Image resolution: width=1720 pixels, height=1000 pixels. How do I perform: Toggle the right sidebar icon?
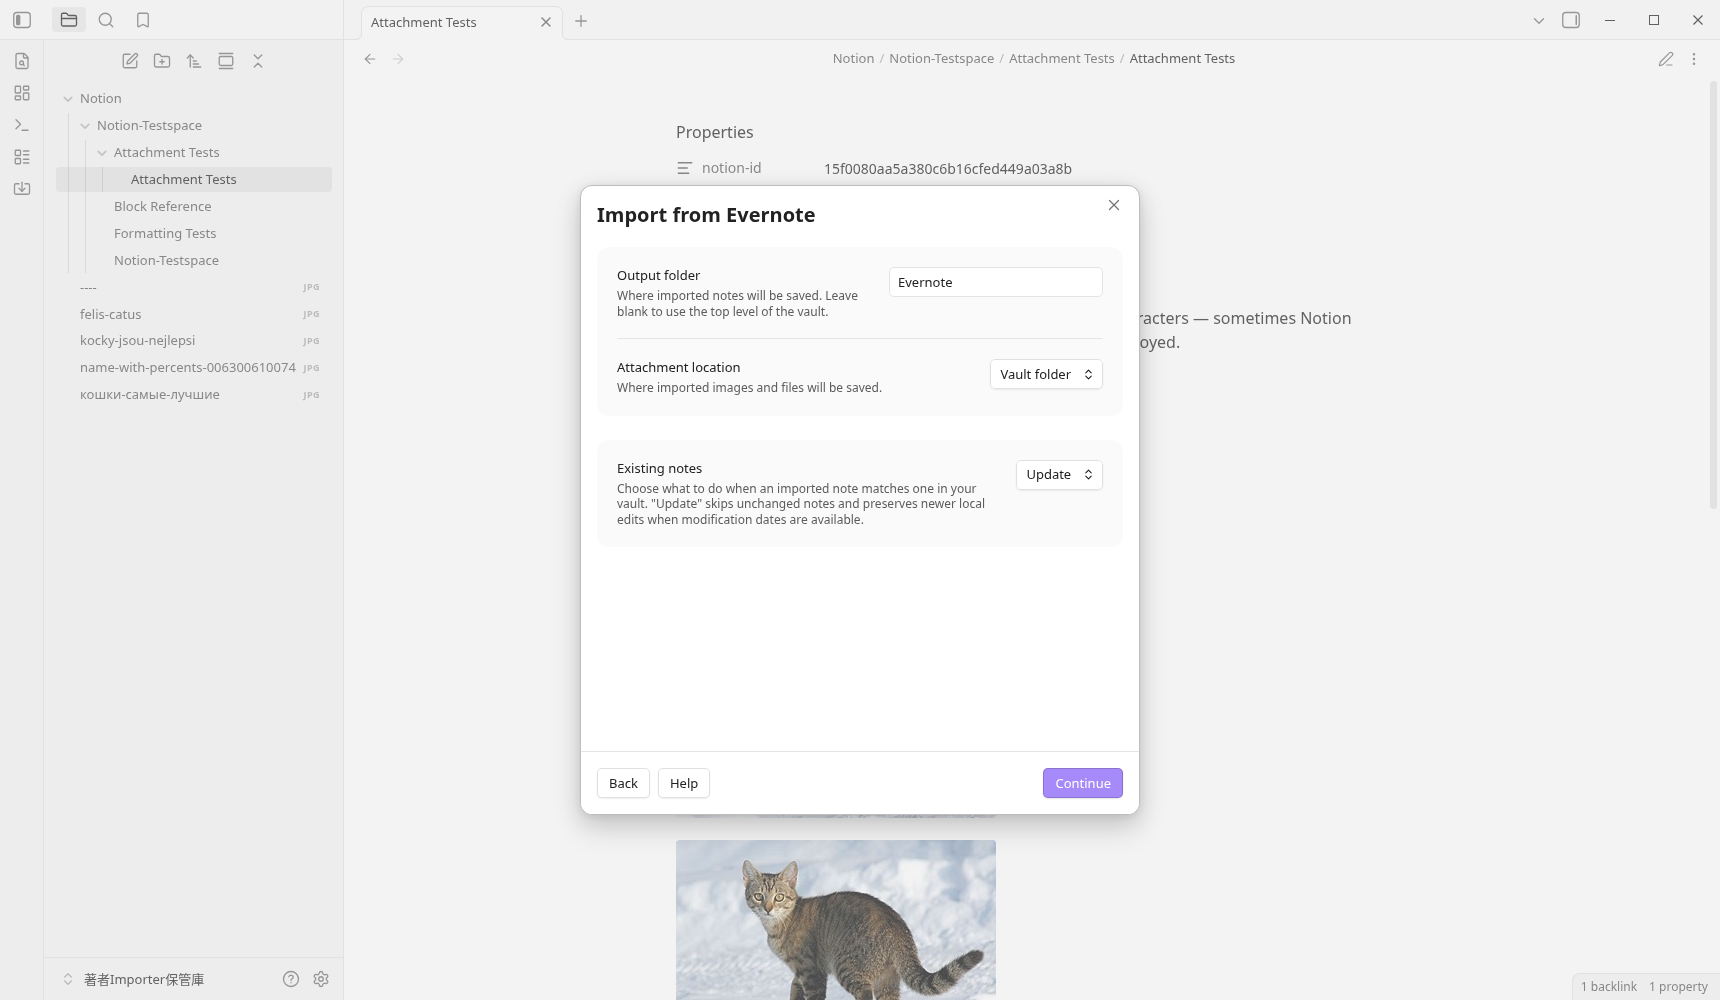pyautogui.click(x=1571, y=20)
